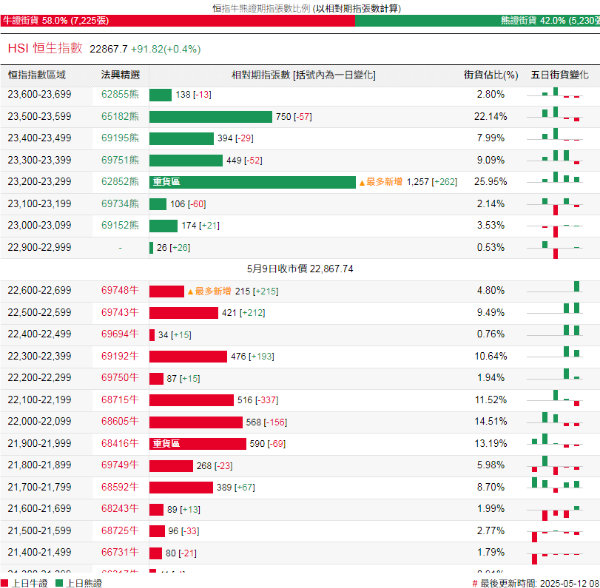Click the green 熊證街貨 42.0% ratio bar
This screenshot has width=600, height=588.
click(477, 21)
